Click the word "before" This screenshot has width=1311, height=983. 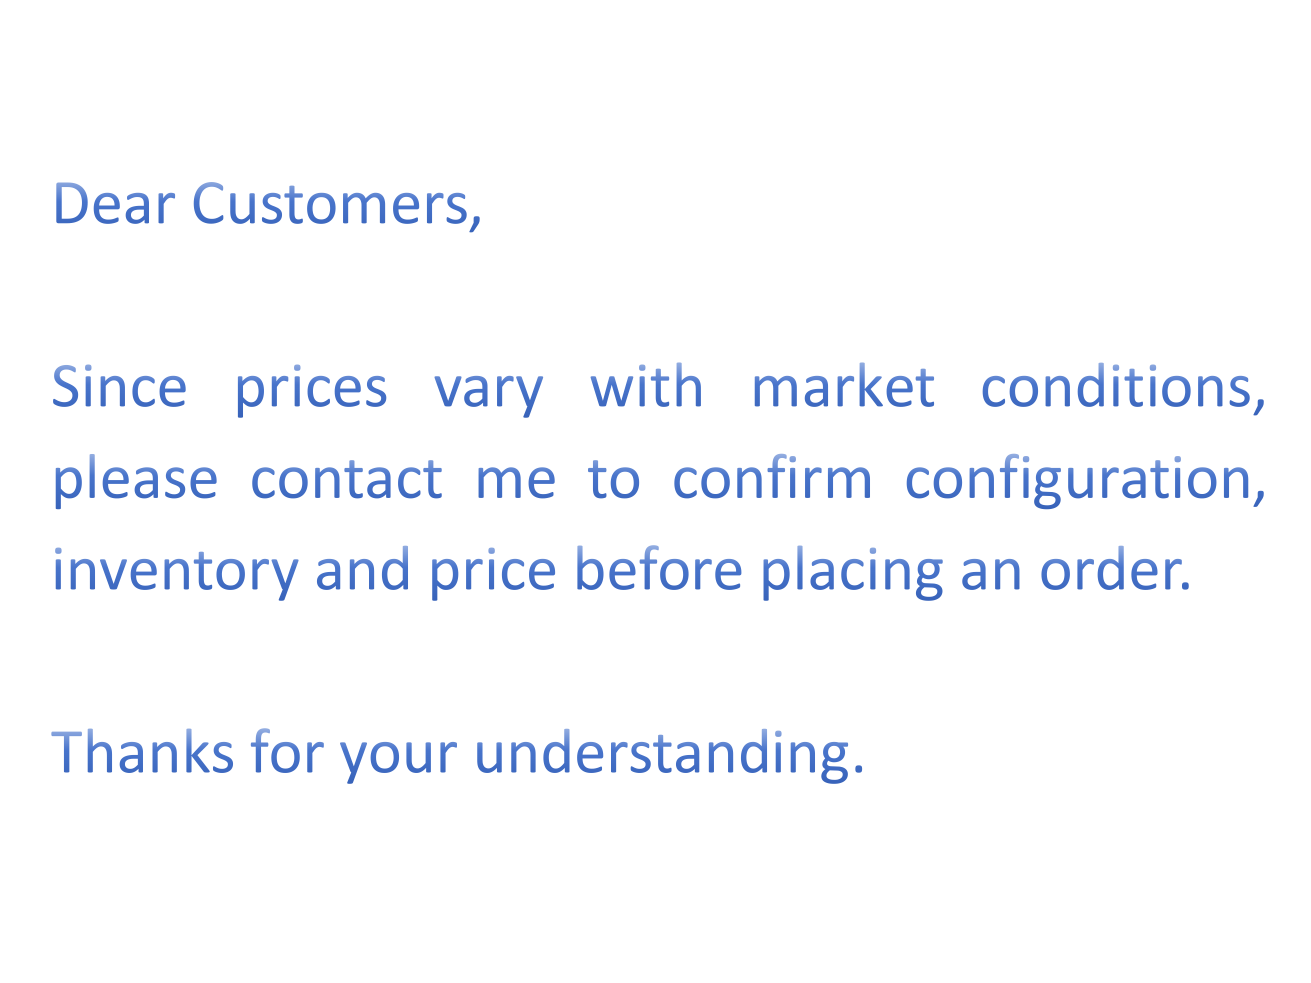click(x=658, y=572)
